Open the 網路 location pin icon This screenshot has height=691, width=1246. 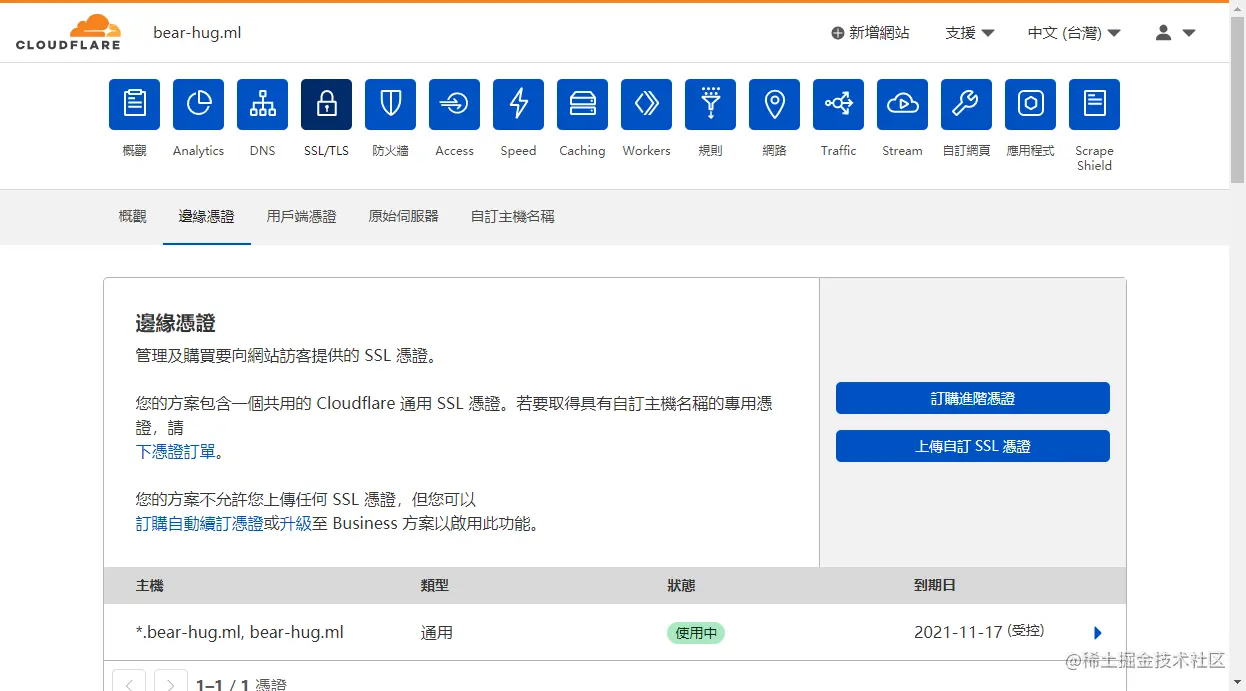pos(774,104)
